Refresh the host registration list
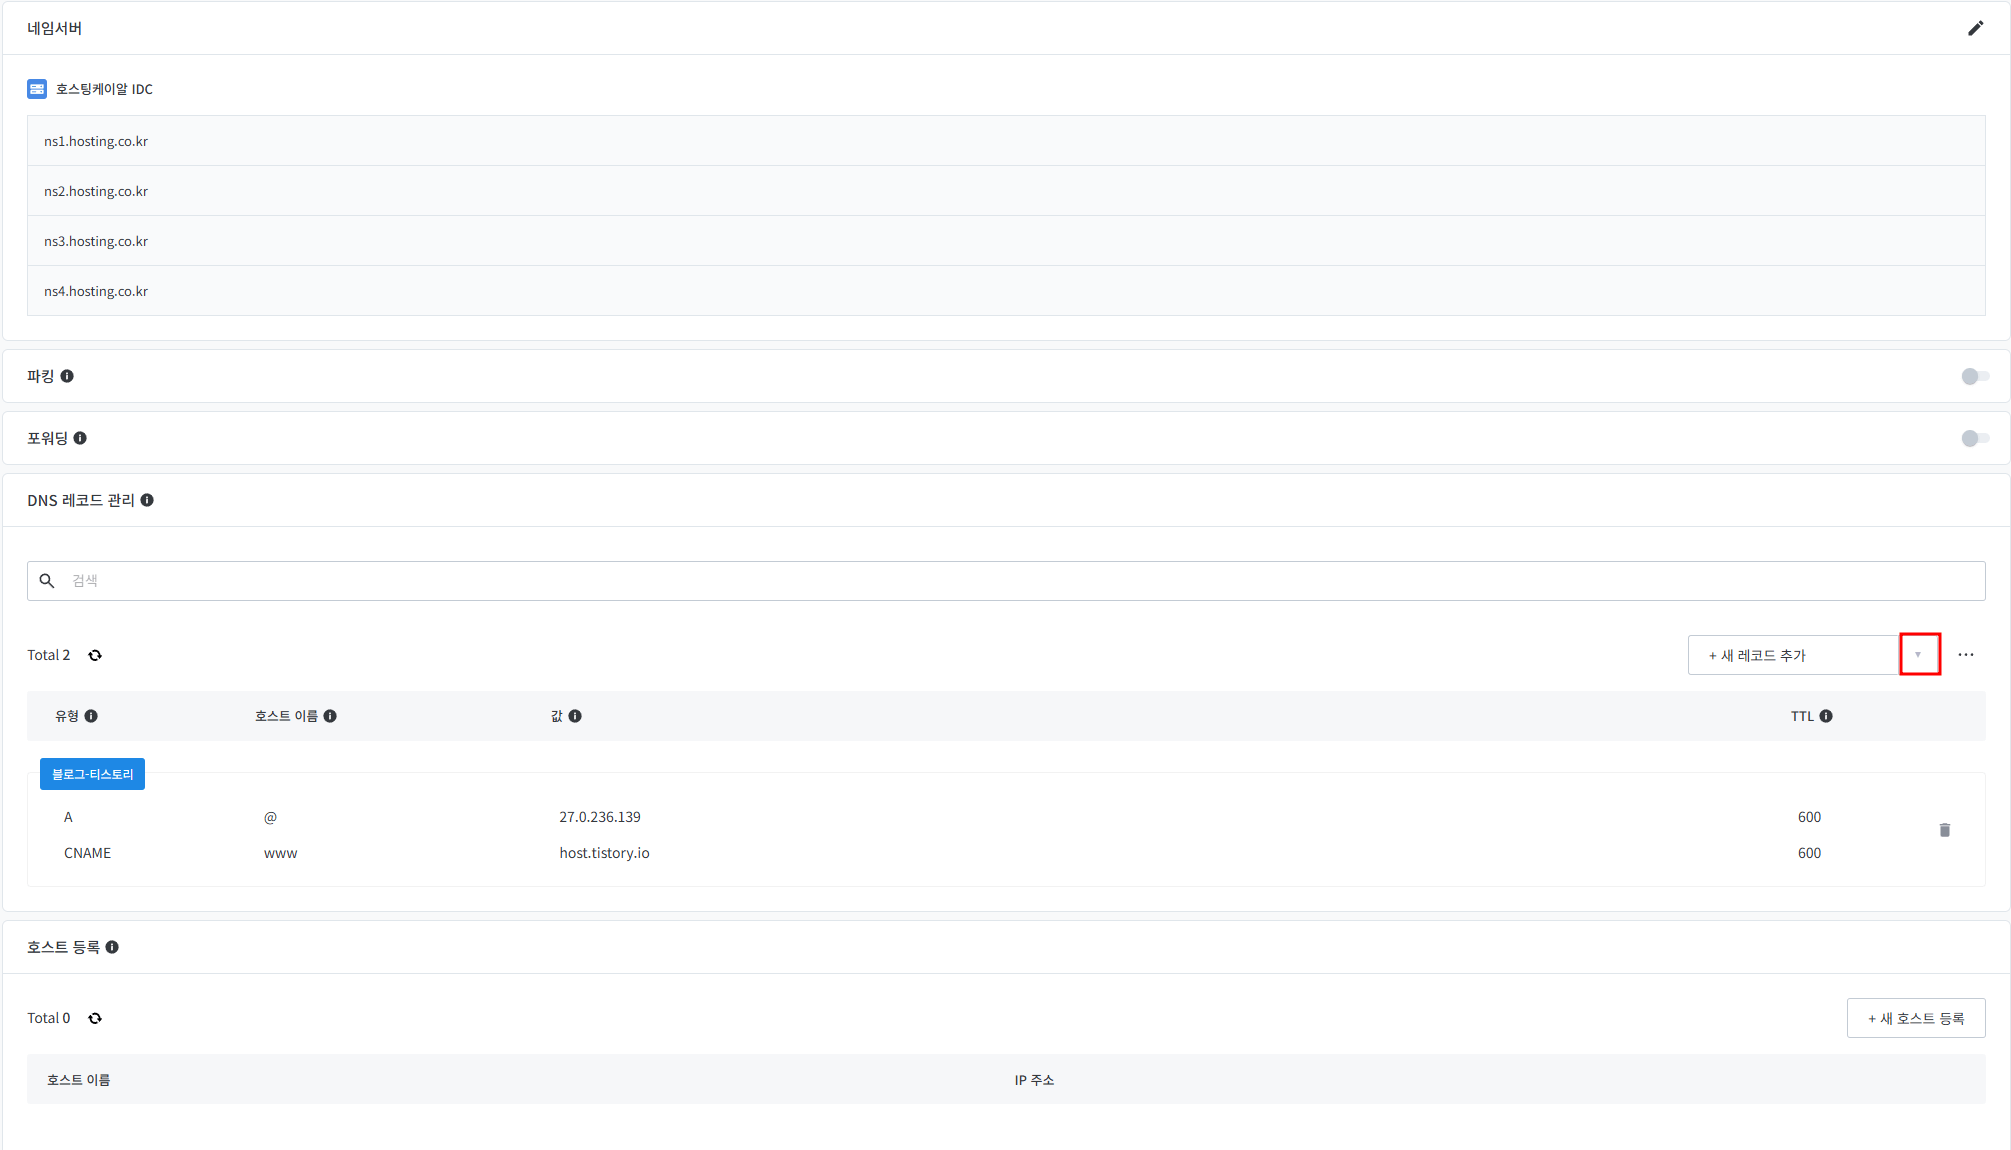 [x=95, y=1018]
